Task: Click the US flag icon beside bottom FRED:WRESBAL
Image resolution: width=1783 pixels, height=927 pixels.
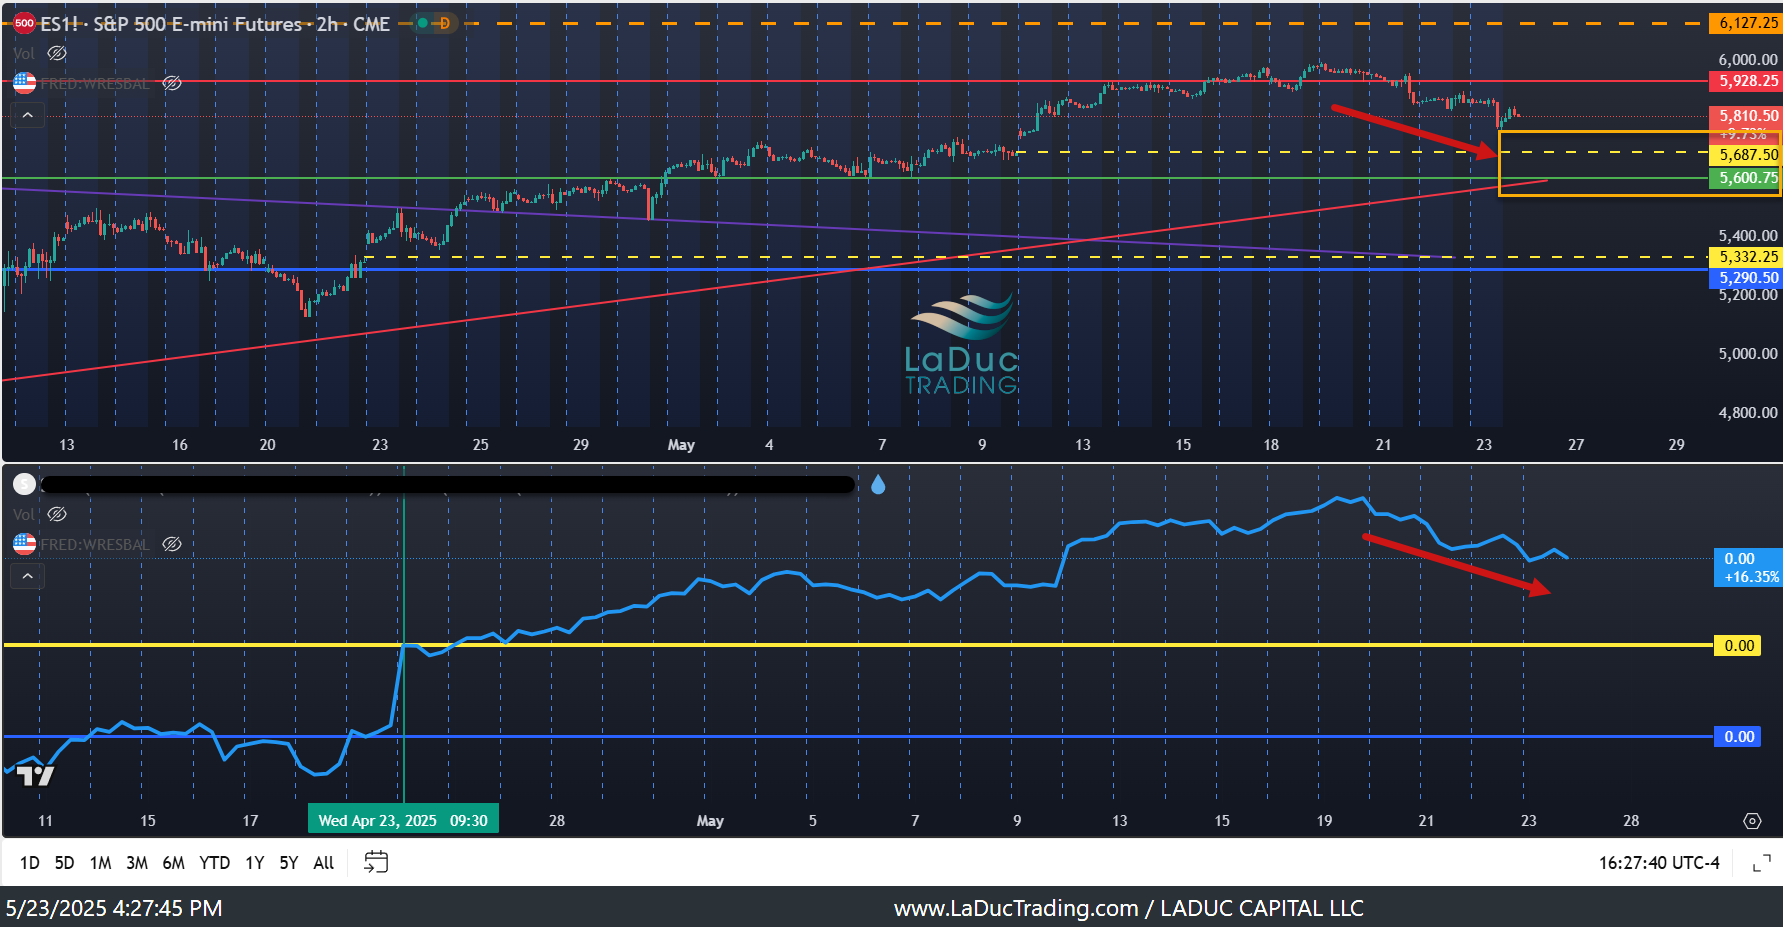Action: pyautogui.click(x=25, y=544)
